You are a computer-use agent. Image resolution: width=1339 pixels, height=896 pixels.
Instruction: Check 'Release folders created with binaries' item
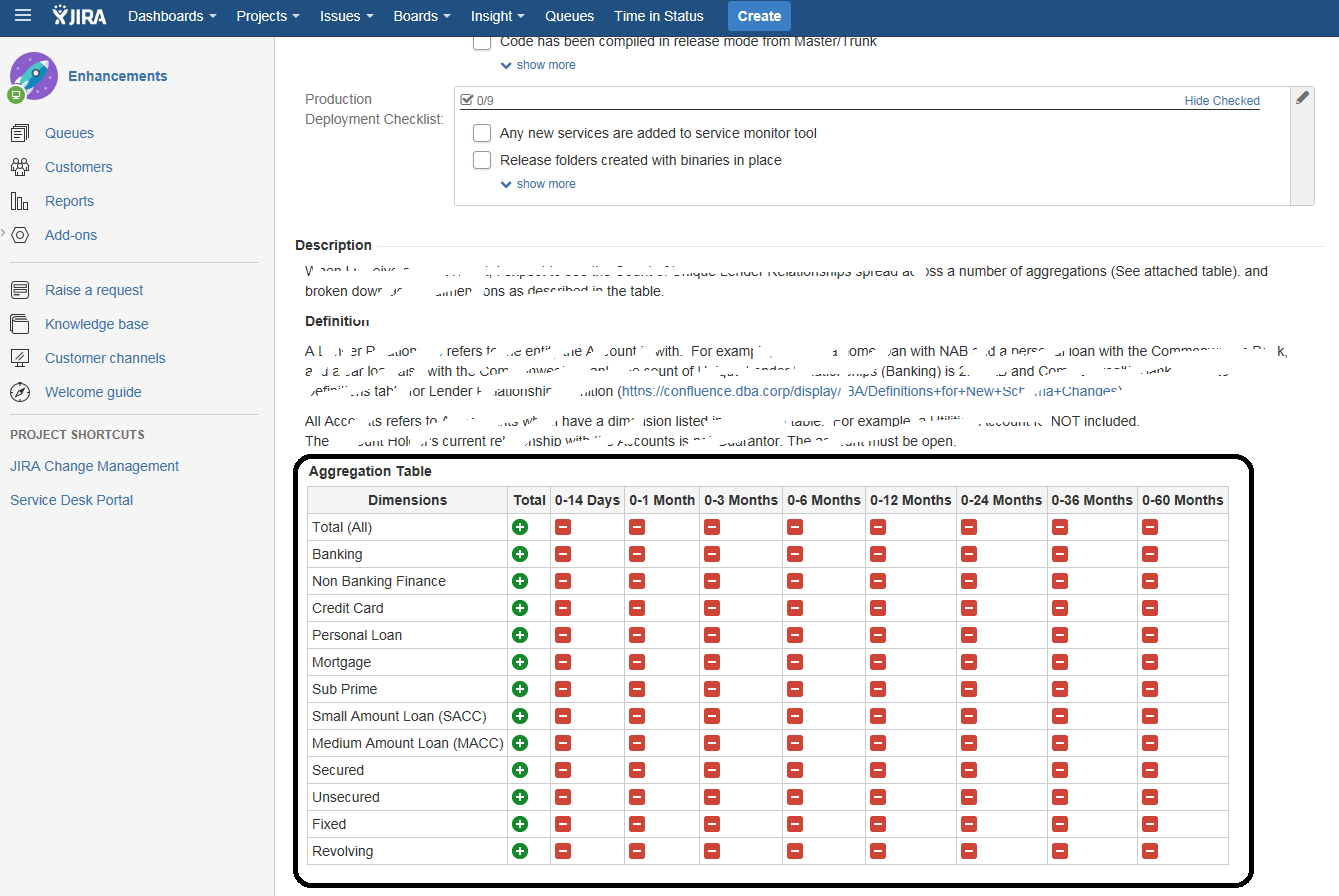(x=482, y=160)
